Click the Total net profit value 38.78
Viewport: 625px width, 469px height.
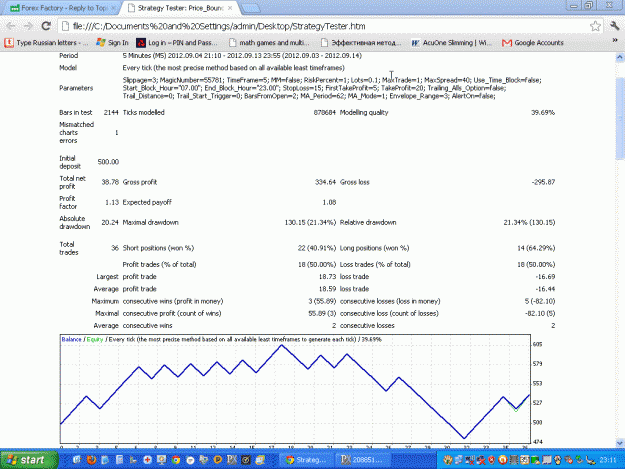point(110,182)
